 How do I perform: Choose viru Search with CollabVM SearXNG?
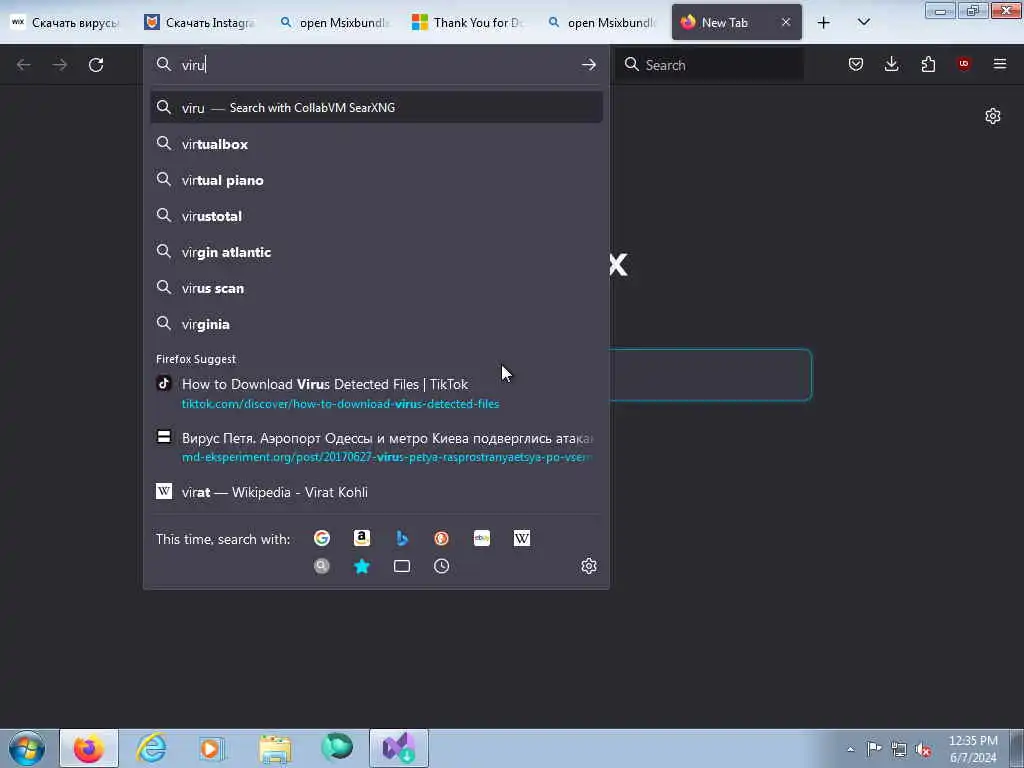pyautogui.click(x=376, y=108)
